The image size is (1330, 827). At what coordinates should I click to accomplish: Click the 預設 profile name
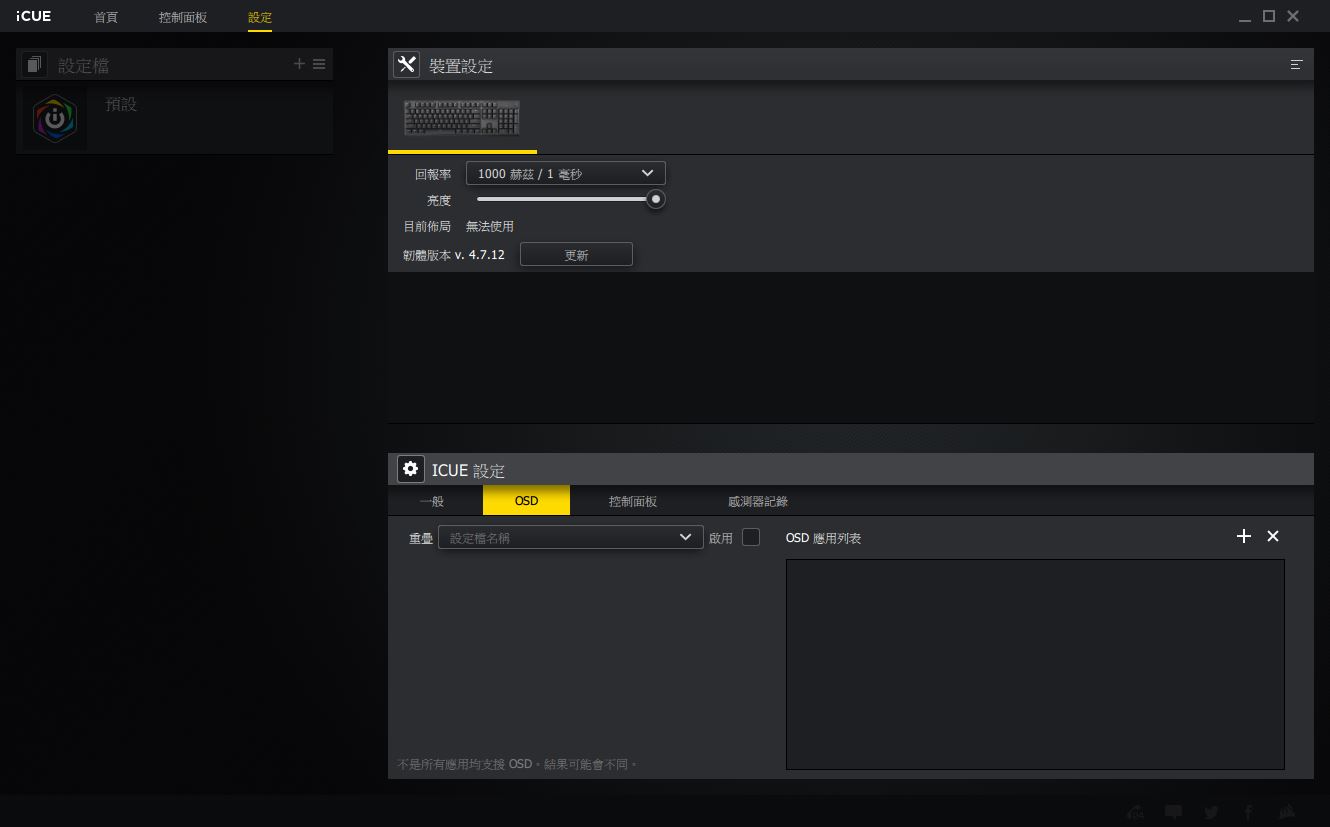tap(121, 104)
